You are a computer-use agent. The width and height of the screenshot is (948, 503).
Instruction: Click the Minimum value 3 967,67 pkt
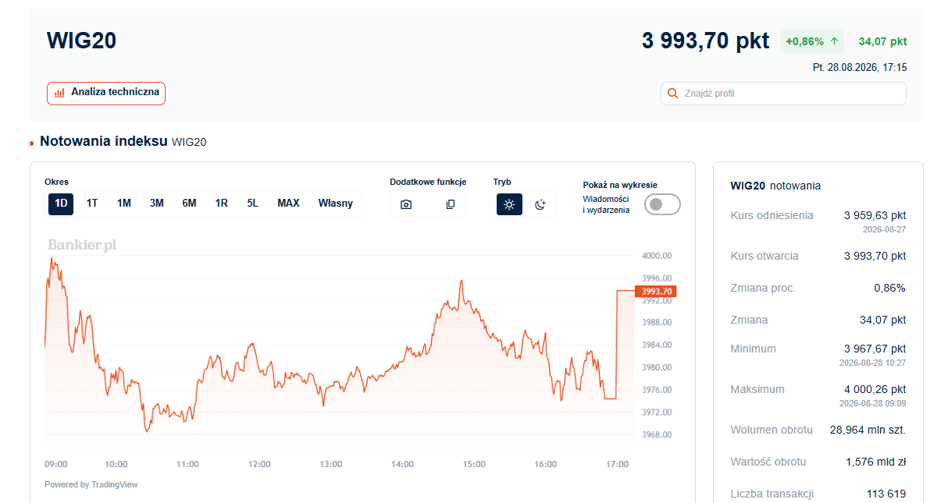(875, 349)
